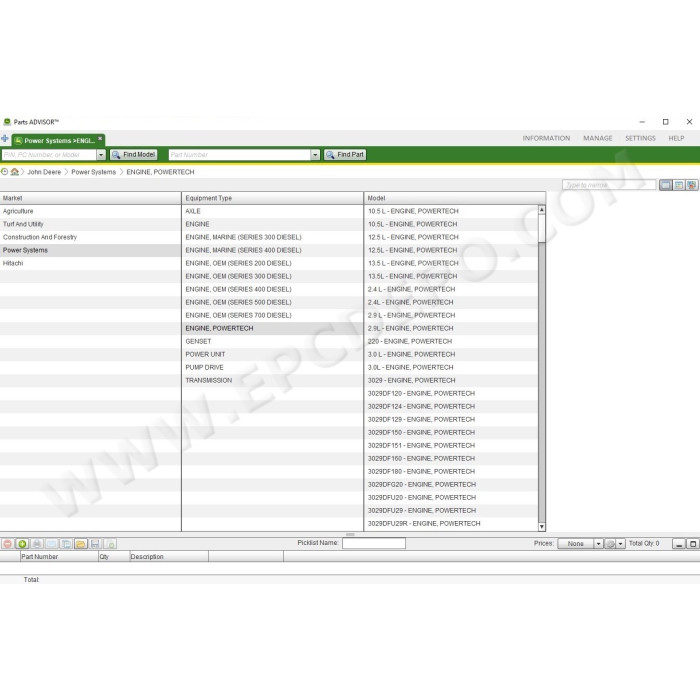This screenshot has height=700, width=700.
Task: Open the HELP menu
Action: click(x=676, y=138)
